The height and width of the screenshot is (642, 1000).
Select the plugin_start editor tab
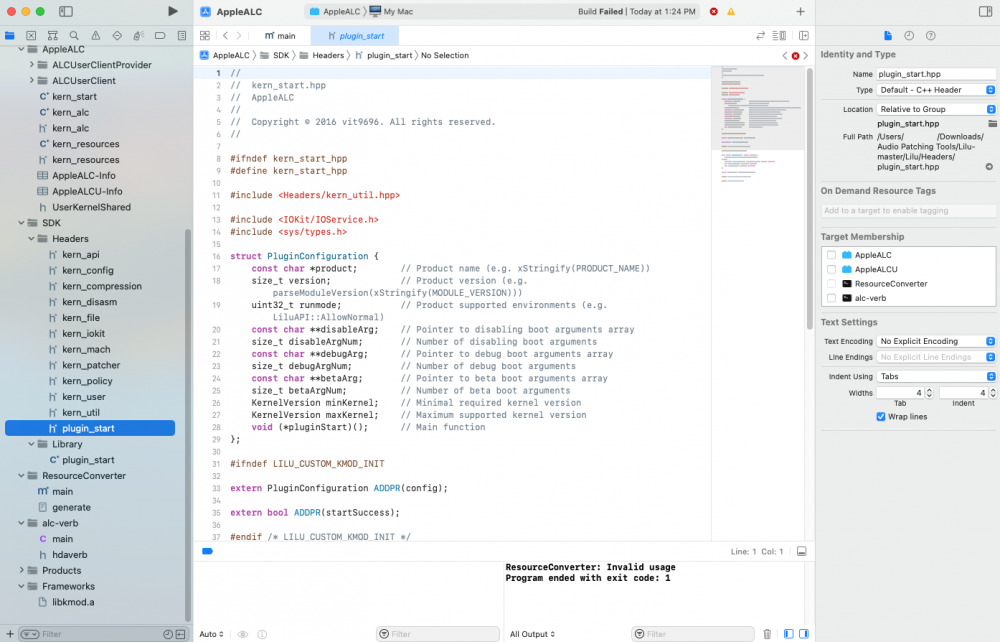(x=355, y=36)
